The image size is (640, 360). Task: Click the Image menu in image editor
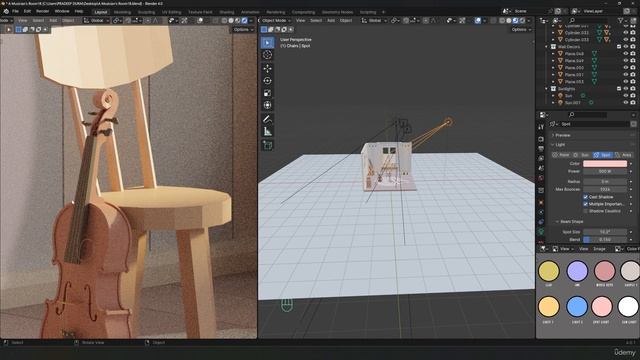pos(599,249)
